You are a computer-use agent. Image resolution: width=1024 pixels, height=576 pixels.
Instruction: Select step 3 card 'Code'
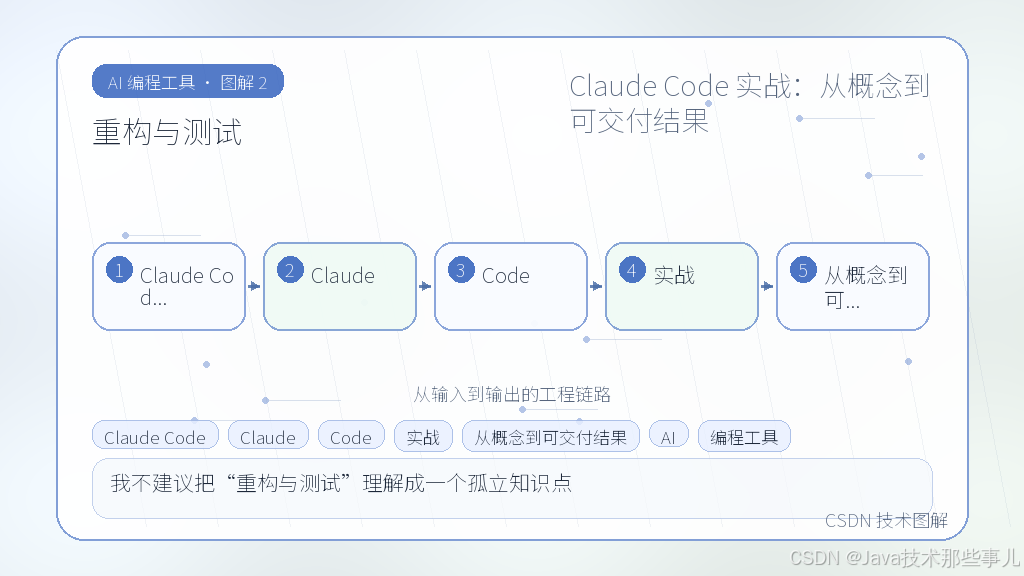(511, 287)
